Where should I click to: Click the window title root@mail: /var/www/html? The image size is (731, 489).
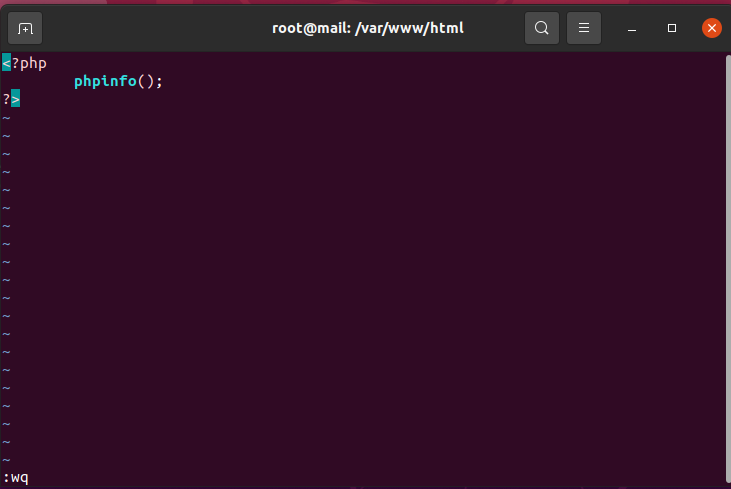coord(367,28)
